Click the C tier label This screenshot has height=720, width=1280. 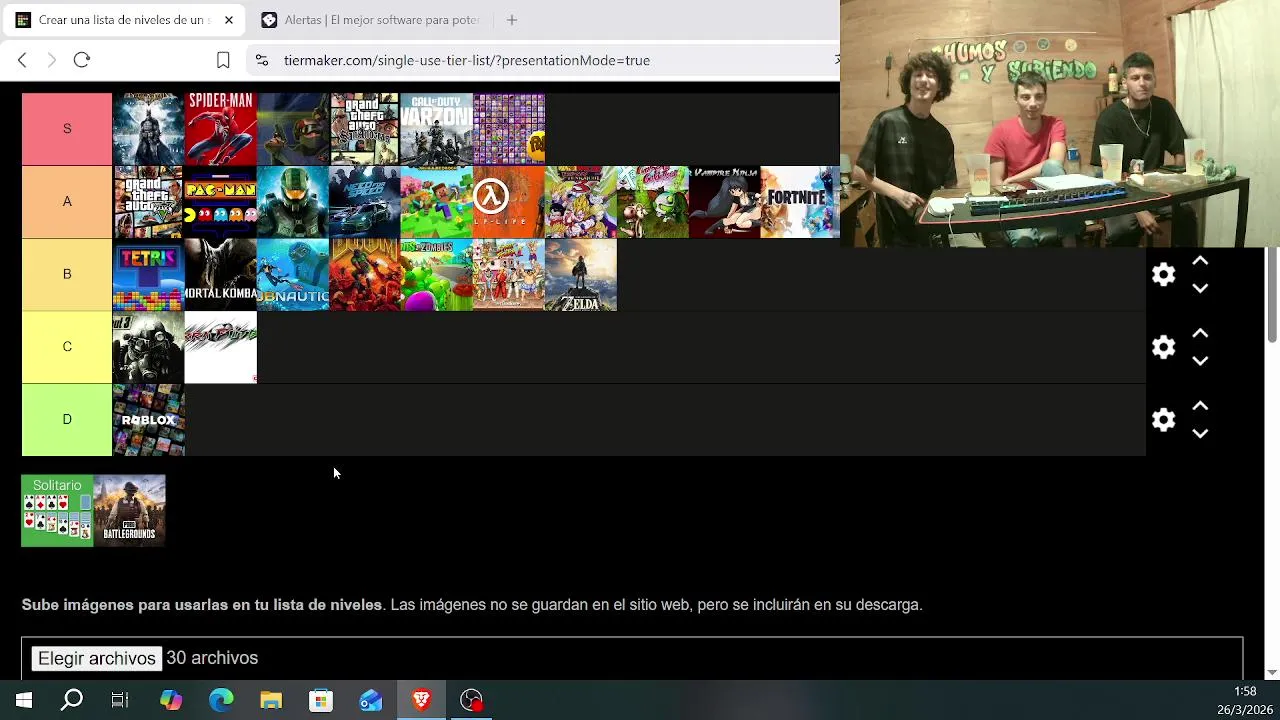click(x=67, y=347)
